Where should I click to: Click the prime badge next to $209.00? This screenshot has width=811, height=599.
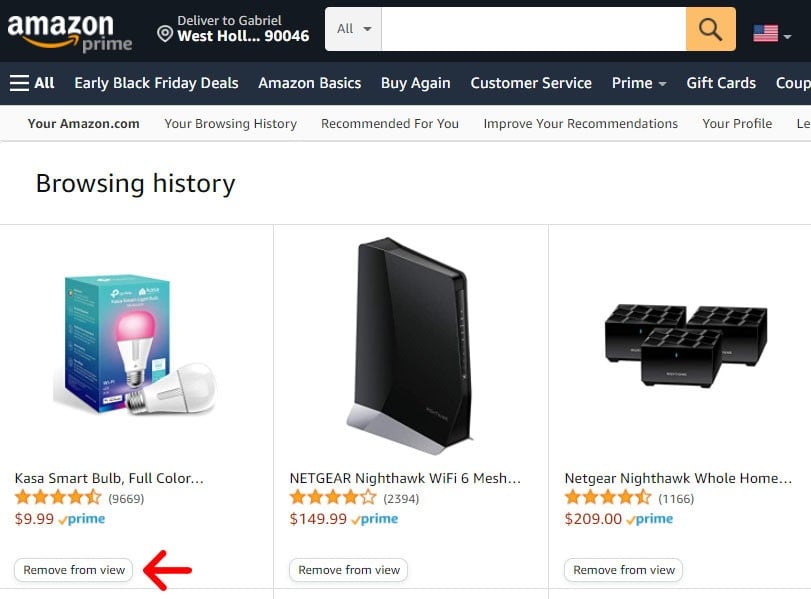[x=652, y=519]
